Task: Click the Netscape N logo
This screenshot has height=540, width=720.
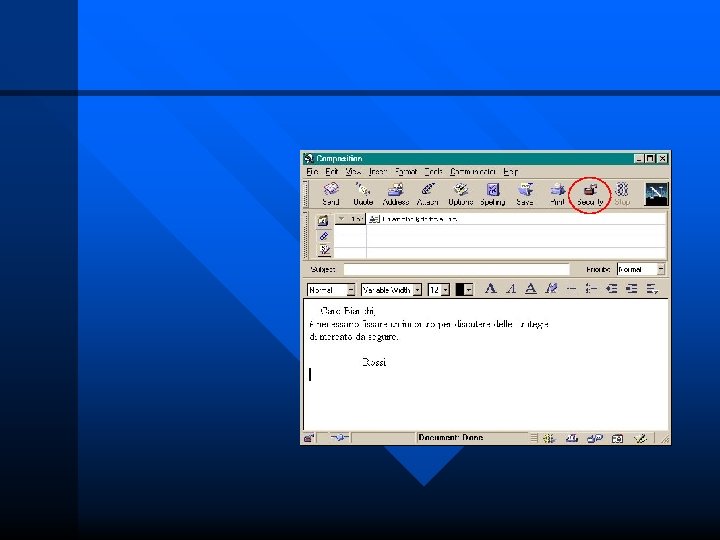Action: [656, 194]
